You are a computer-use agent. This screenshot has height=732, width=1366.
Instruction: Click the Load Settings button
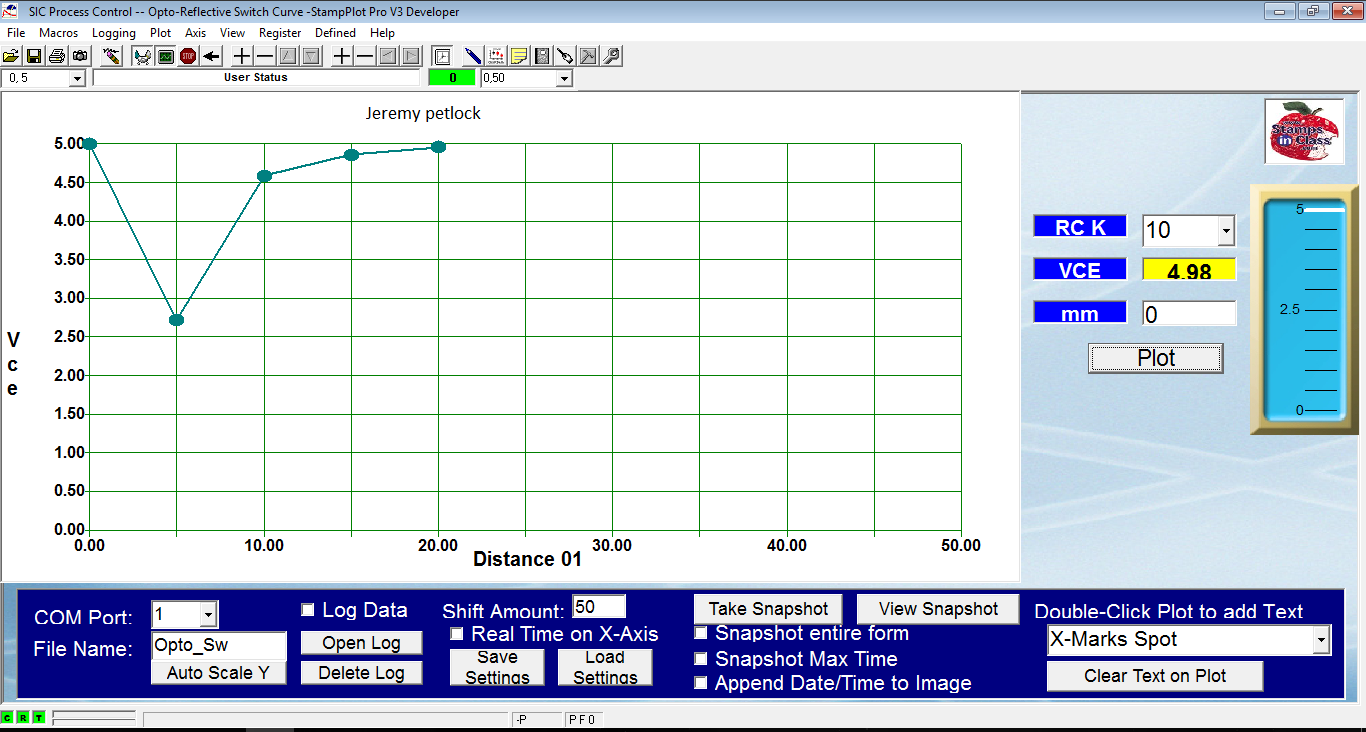pos(605,667)
